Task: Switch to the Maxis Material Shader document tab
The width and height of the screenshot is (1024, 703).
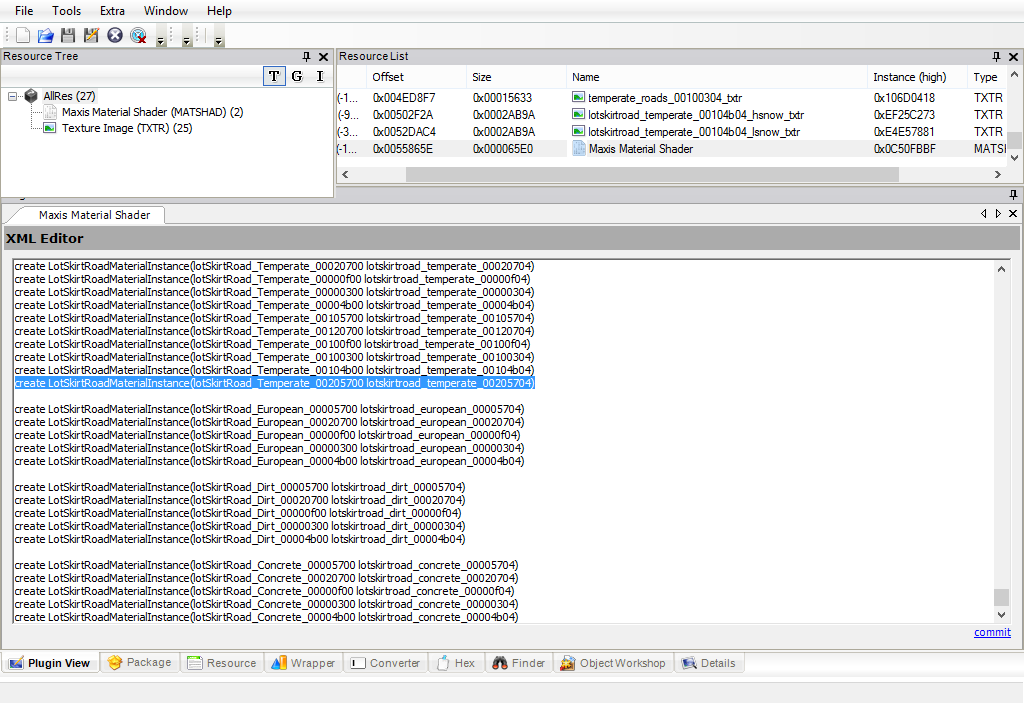Action: coord(94,215)
